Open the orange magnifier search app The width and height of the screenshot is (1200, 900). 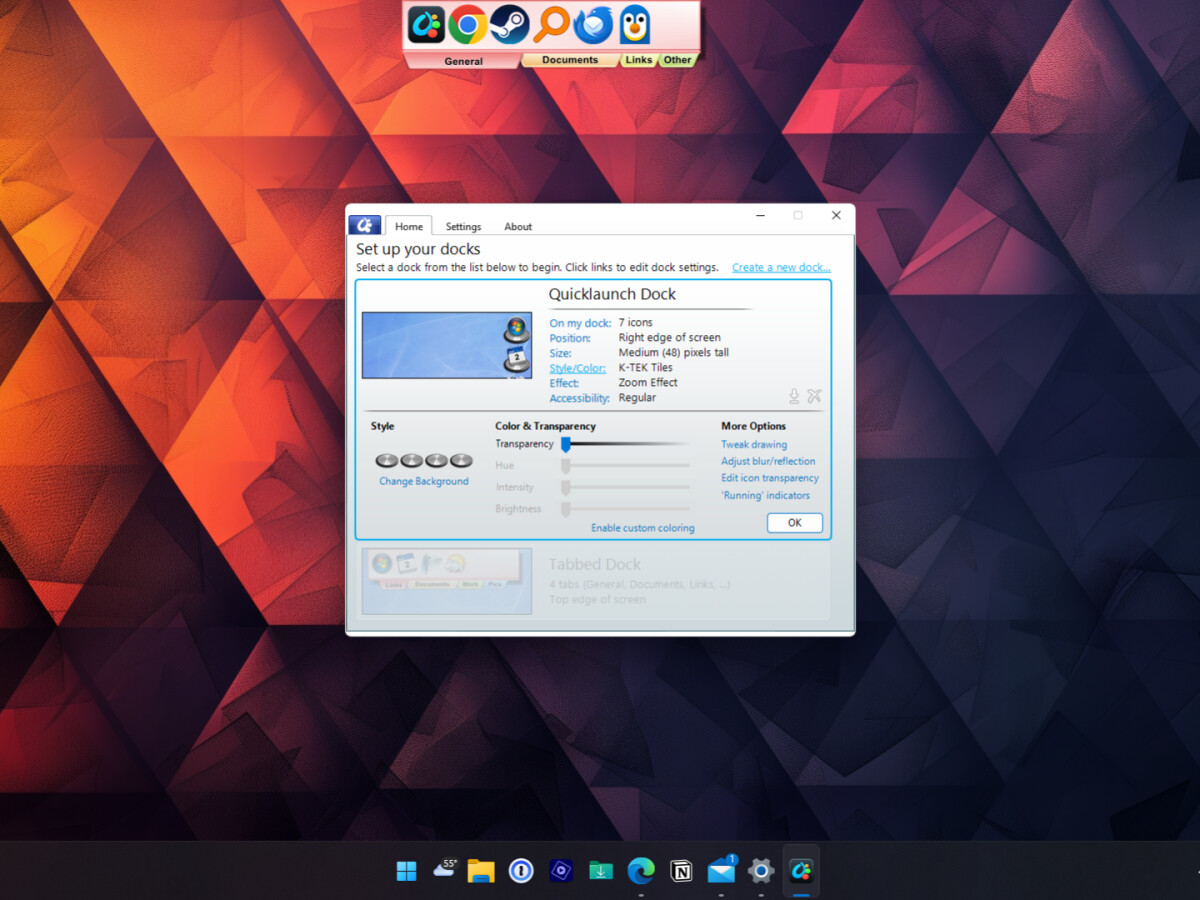551,24
